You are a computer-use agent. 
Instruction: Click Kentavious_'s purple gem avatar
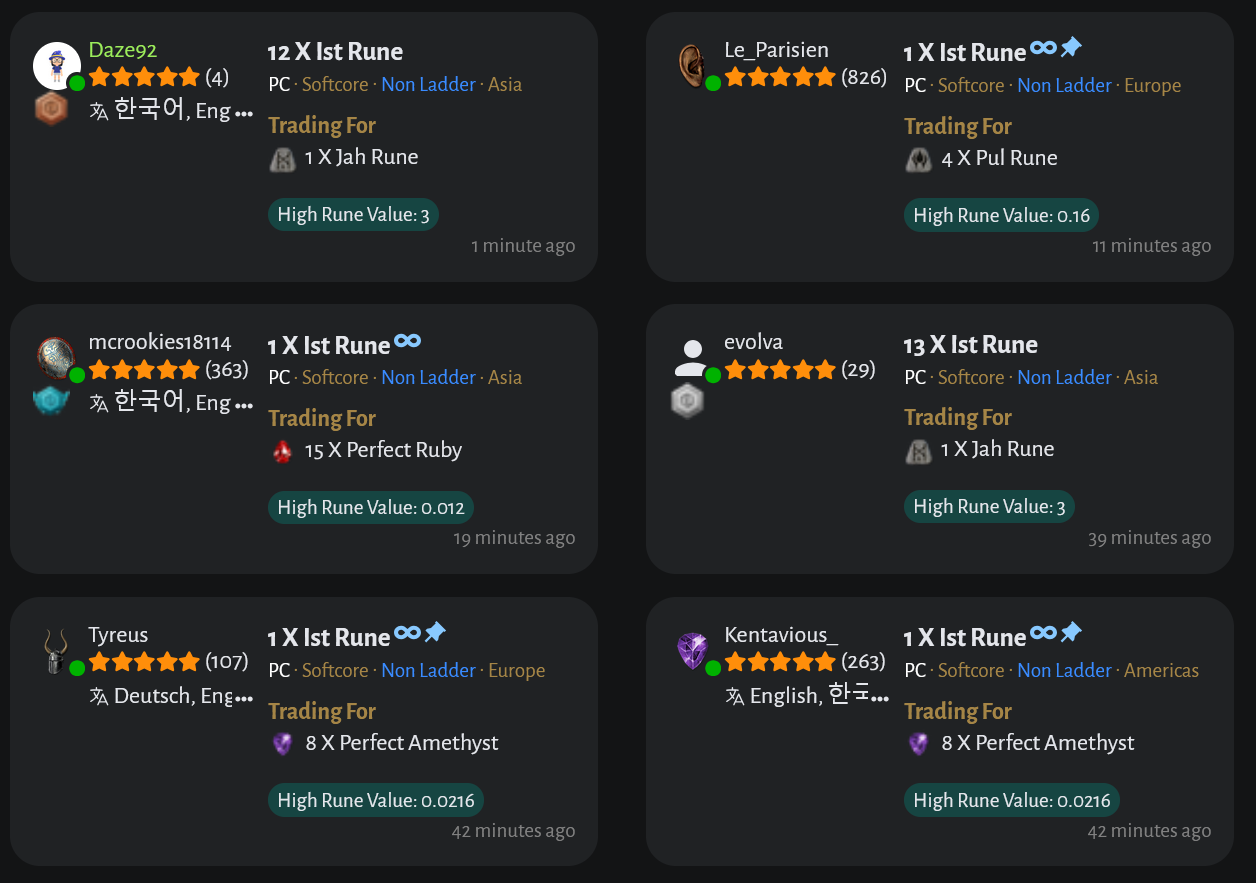(x=692, y=651)
